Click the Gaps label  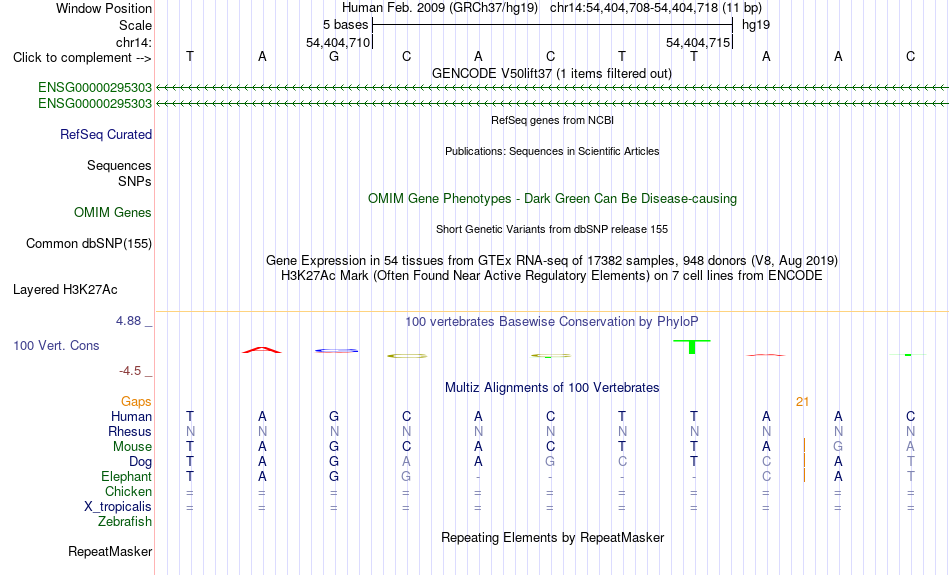[136, 402]
